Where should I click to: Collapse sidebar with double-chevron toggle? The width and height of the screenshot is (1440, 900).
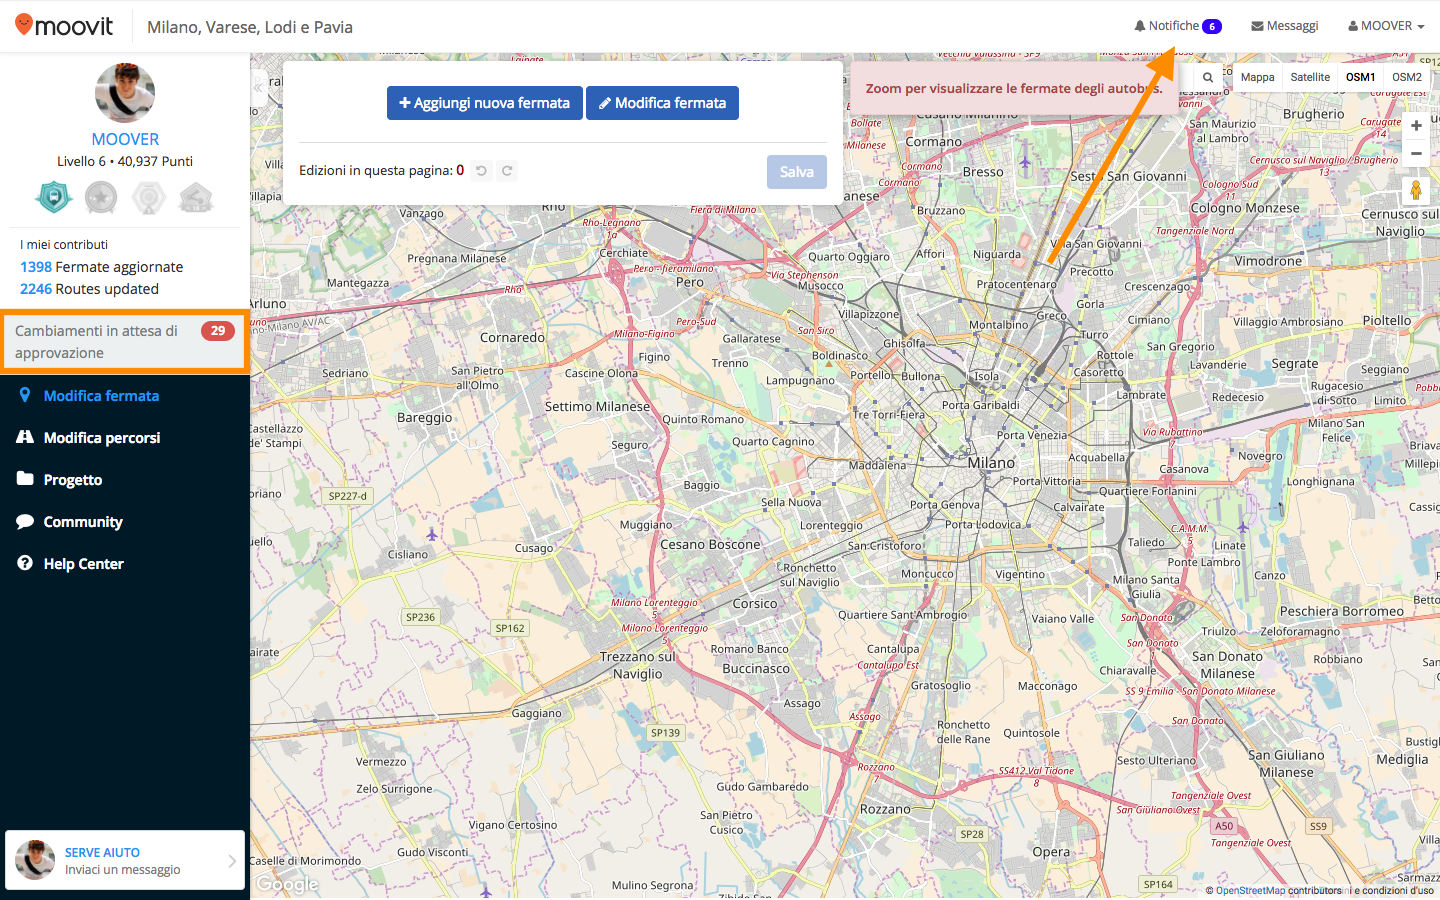pyautogui.click(x=259, y=87)
